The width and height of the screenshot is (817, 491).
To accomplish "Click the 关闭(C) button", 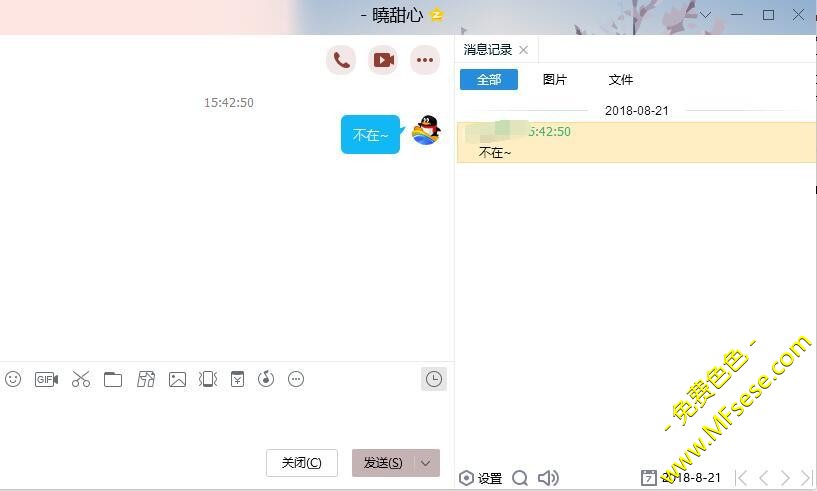I will click(301, 463).
